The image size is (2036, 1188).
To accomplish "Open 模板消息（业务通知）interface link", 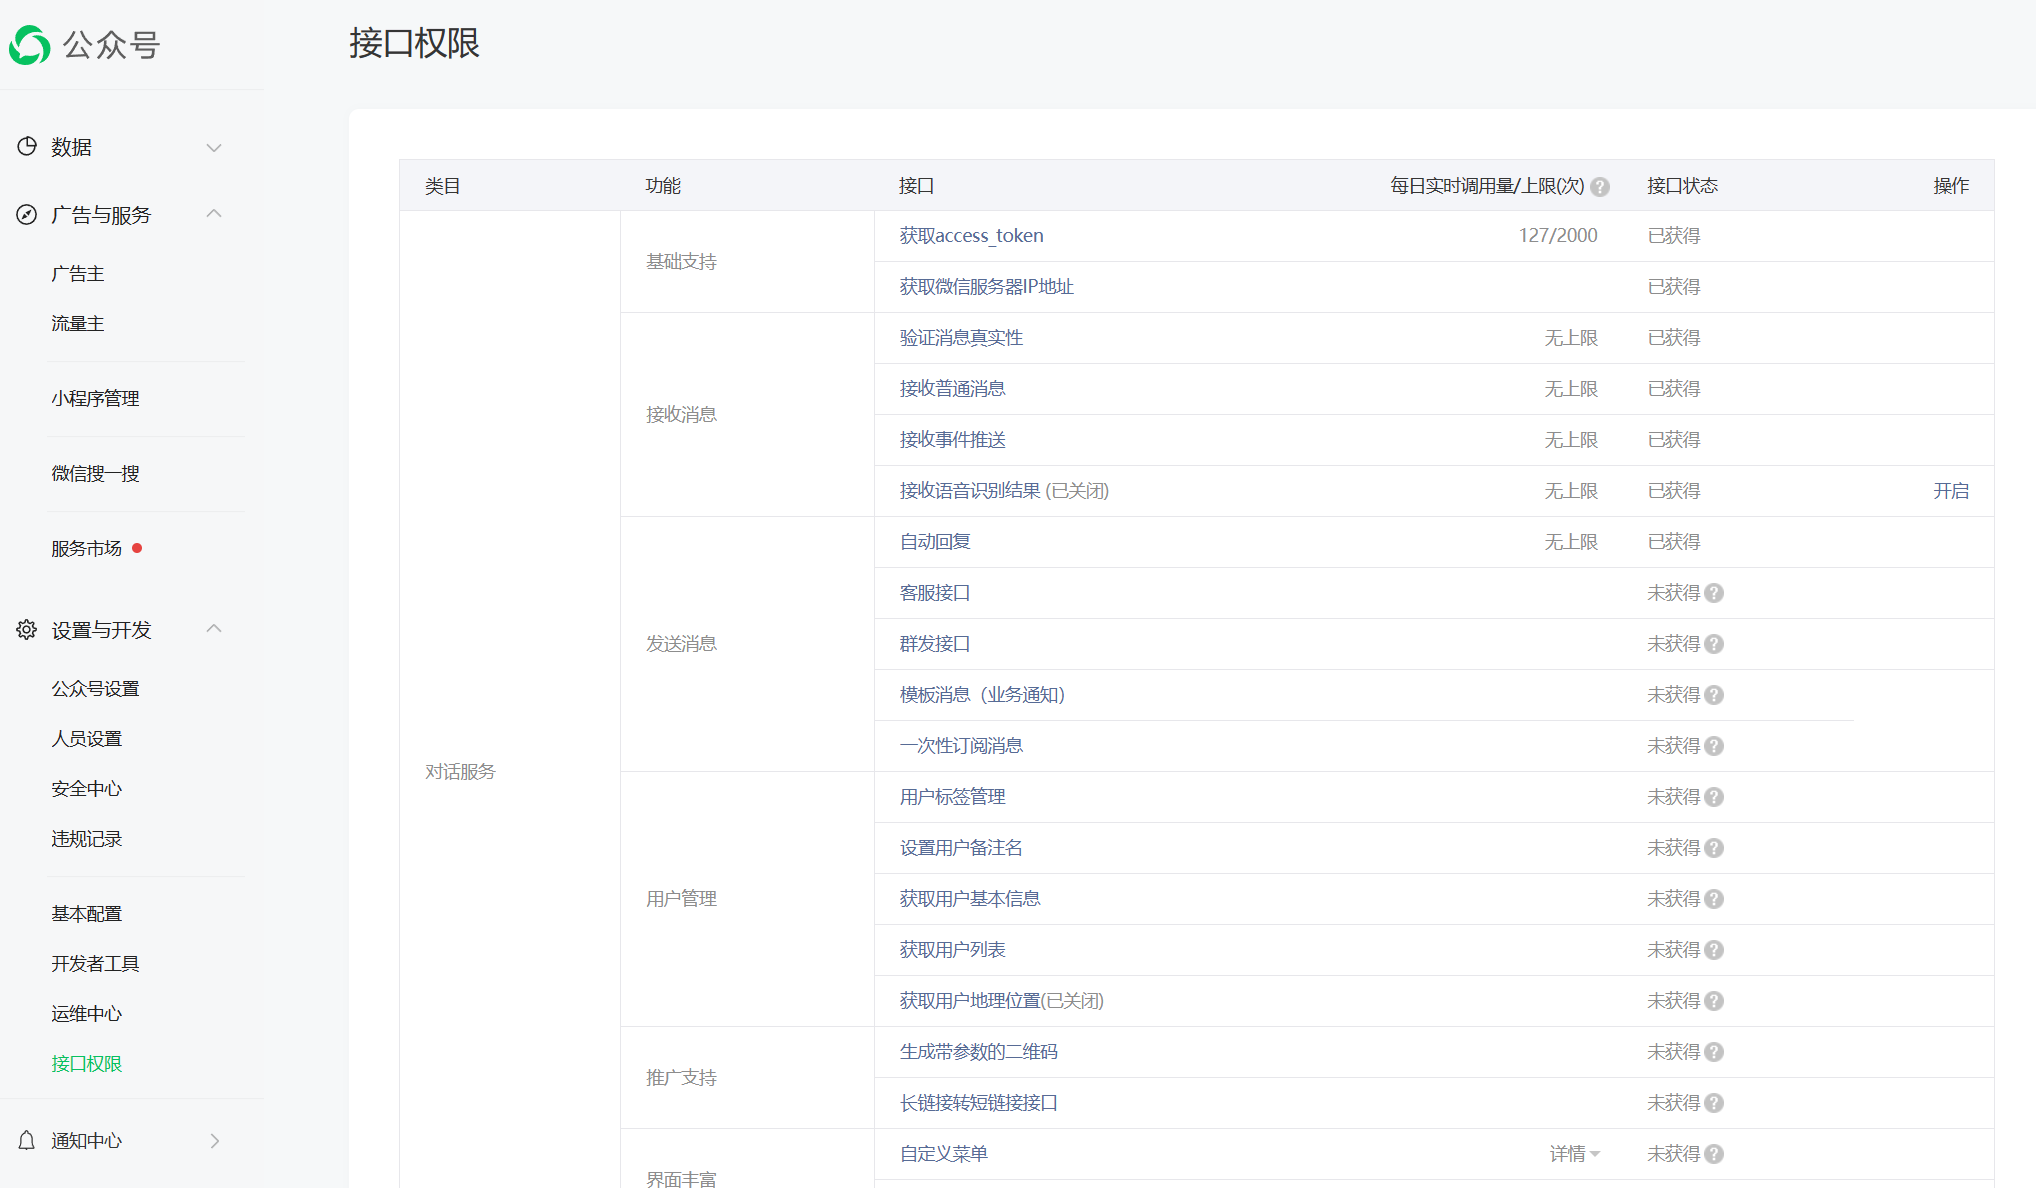I will (x=982, y=695).
